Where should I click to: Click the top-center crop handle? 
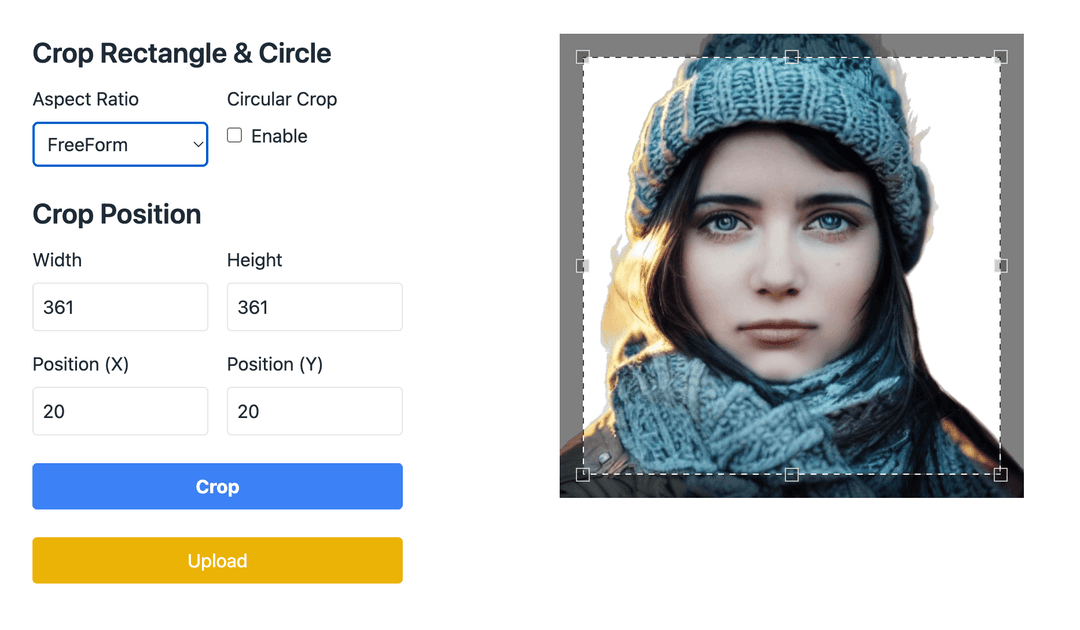pyautogui.click(x=793, y=55)
